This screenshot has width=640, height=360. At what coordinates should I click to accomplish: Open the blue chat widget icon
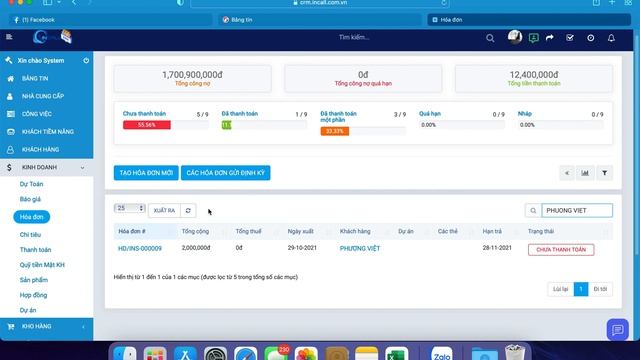tap(617, 329)
